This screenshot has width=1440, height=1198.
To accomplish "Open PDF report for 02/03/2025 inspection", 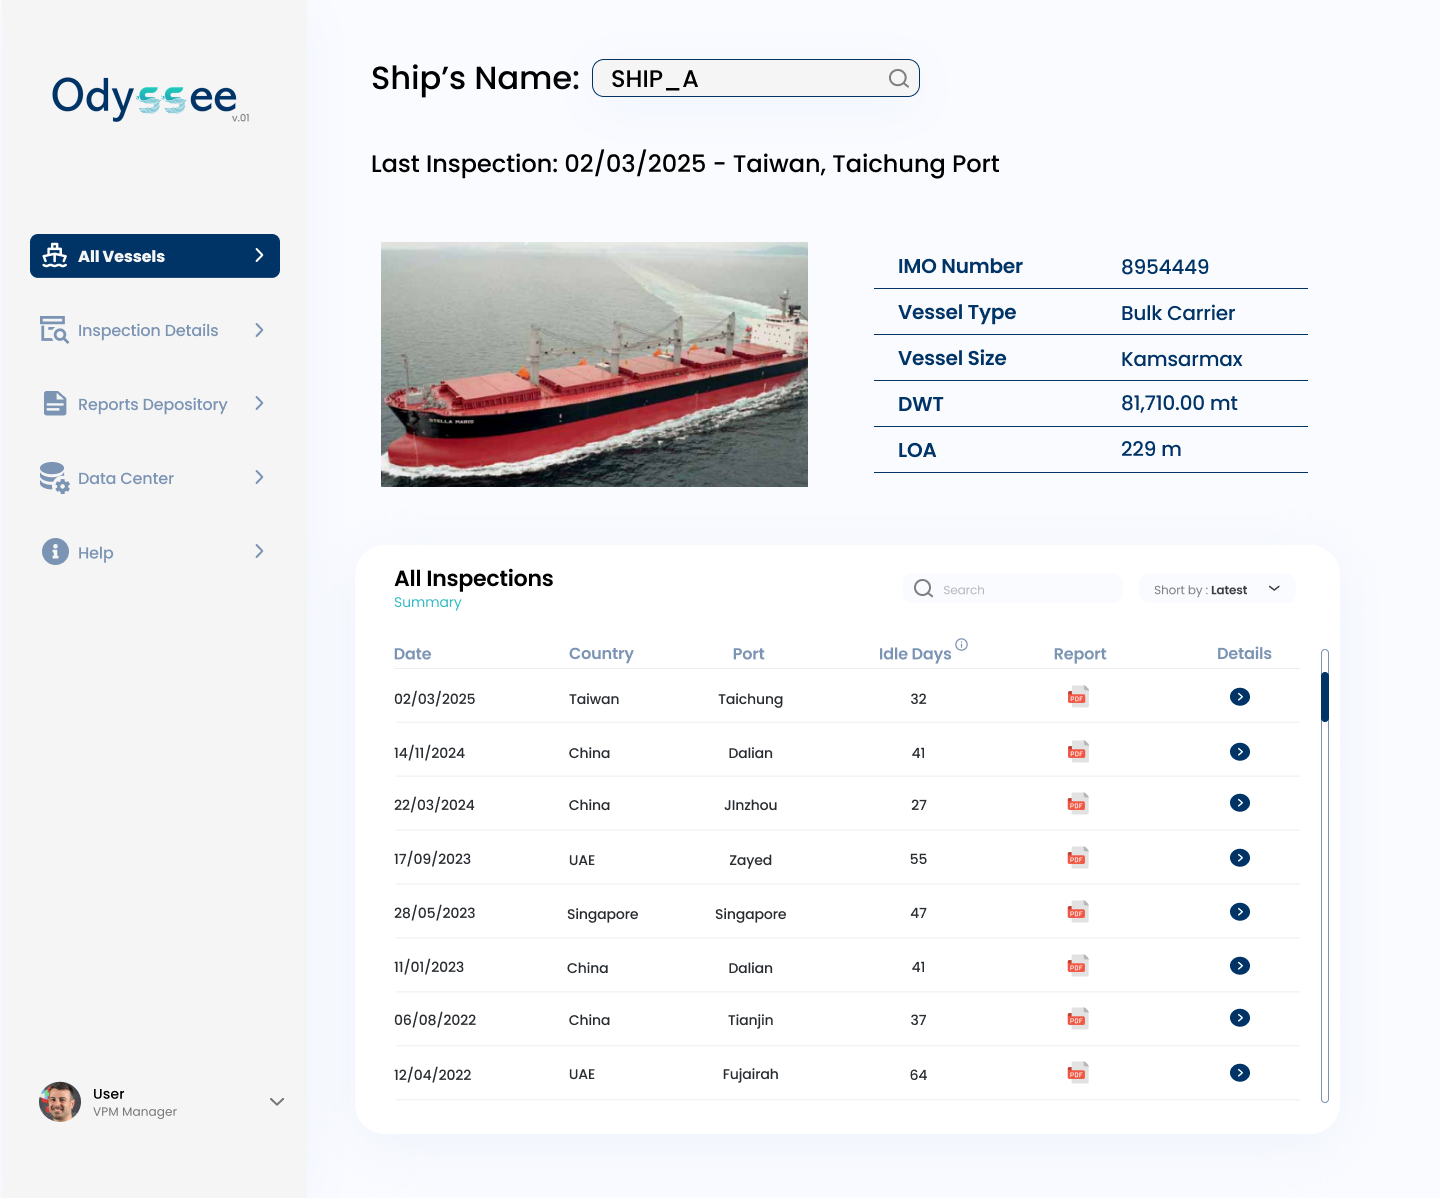I will coord(1078,697).
